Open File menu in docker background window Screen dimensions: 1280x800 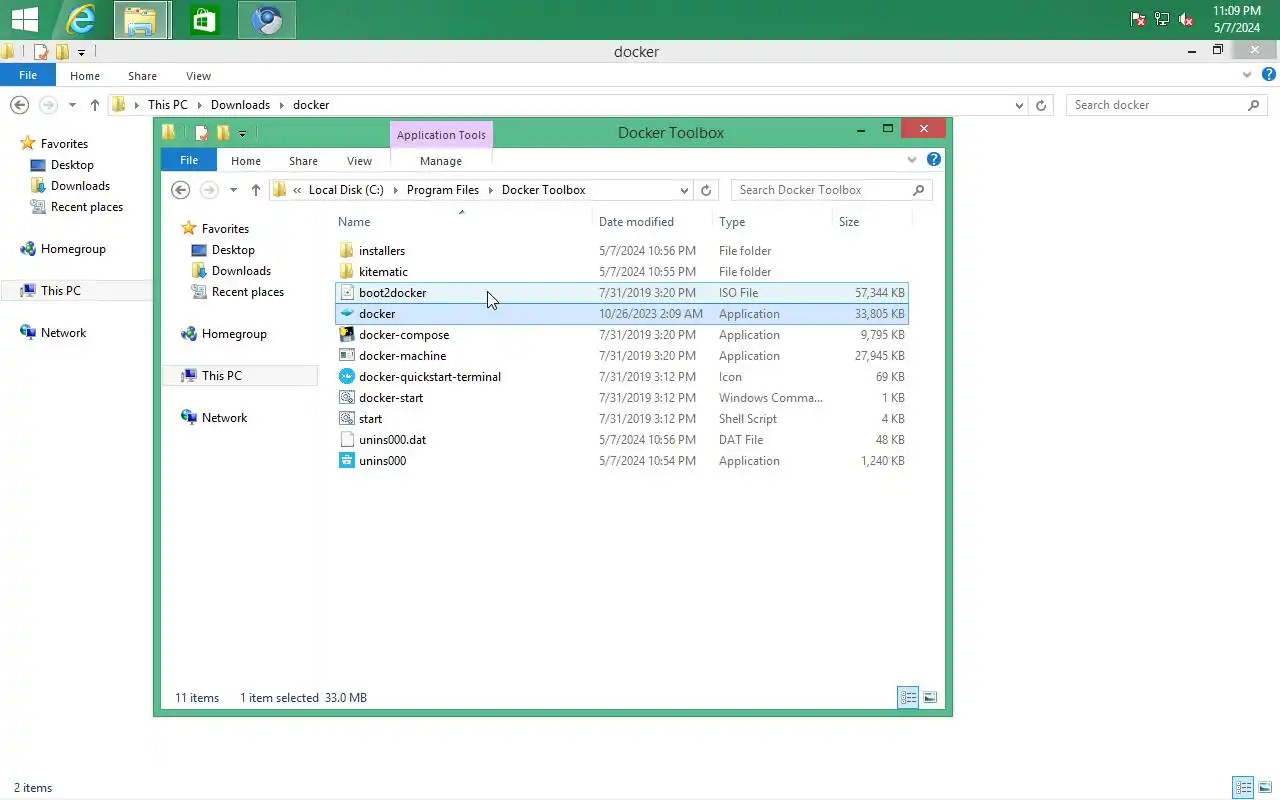28,75
